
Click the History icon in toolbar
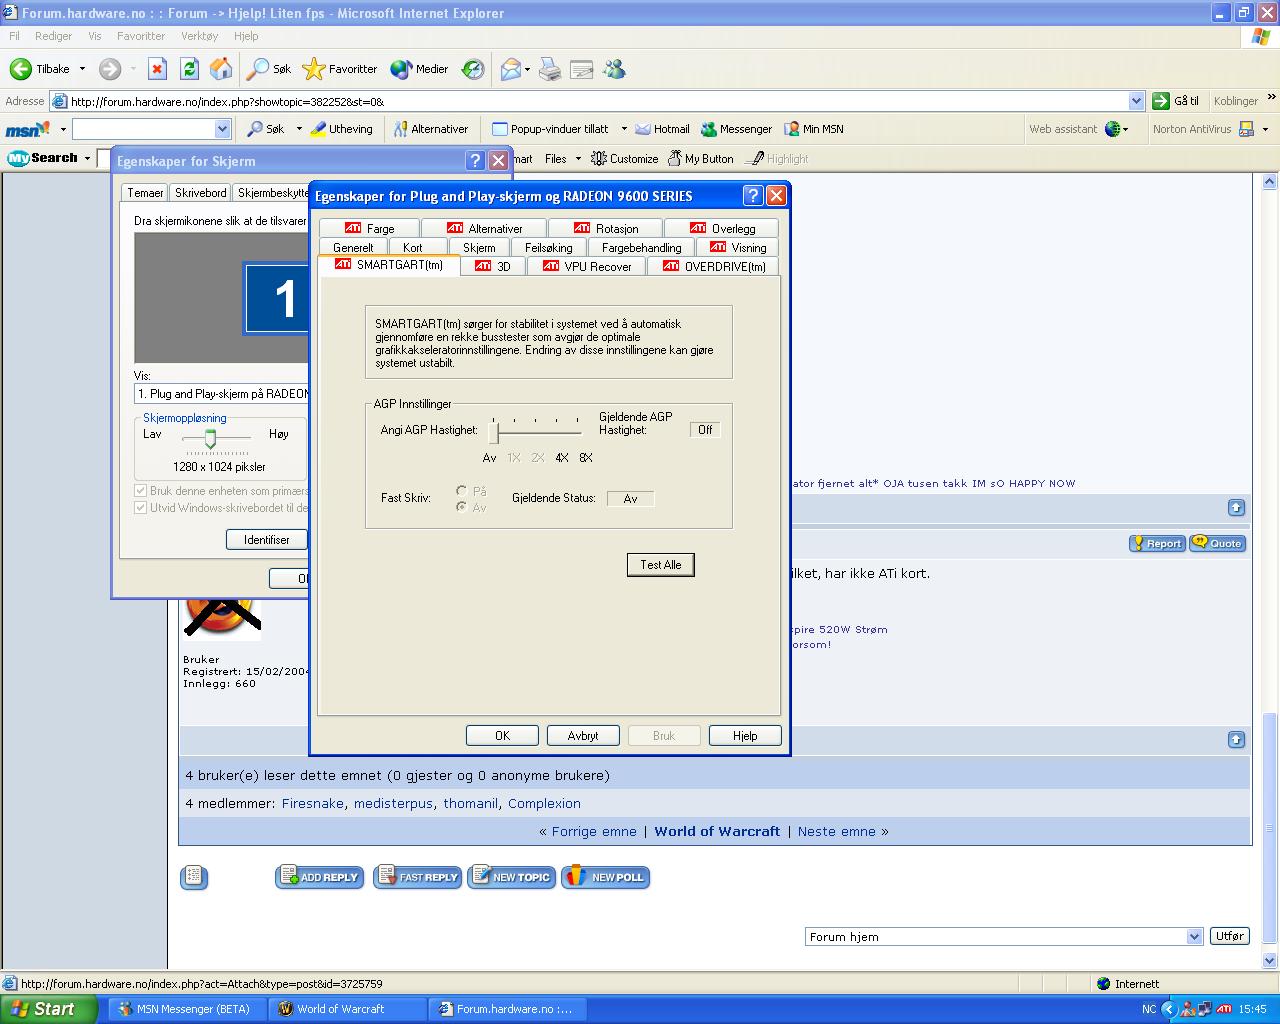pos(473,69)
